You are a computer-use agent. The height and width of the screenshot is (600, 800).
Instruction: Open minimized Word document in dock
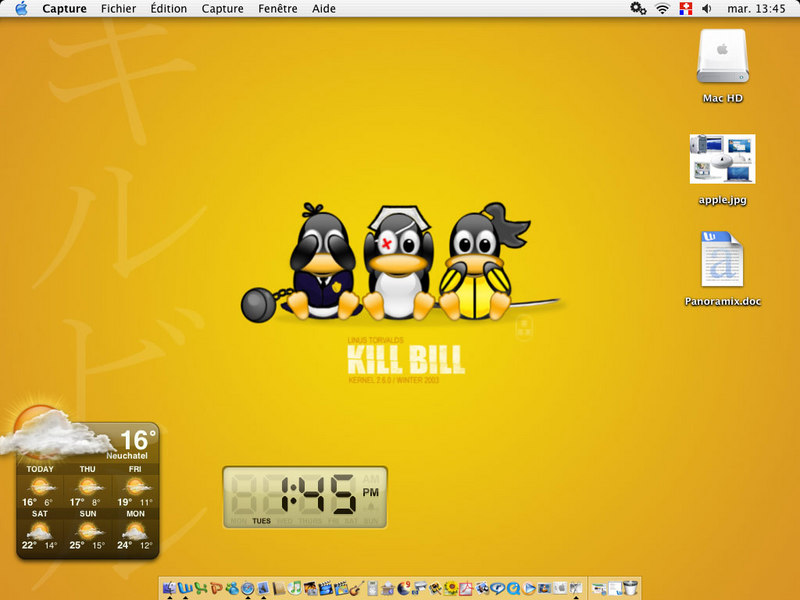[x=614, y=588]
